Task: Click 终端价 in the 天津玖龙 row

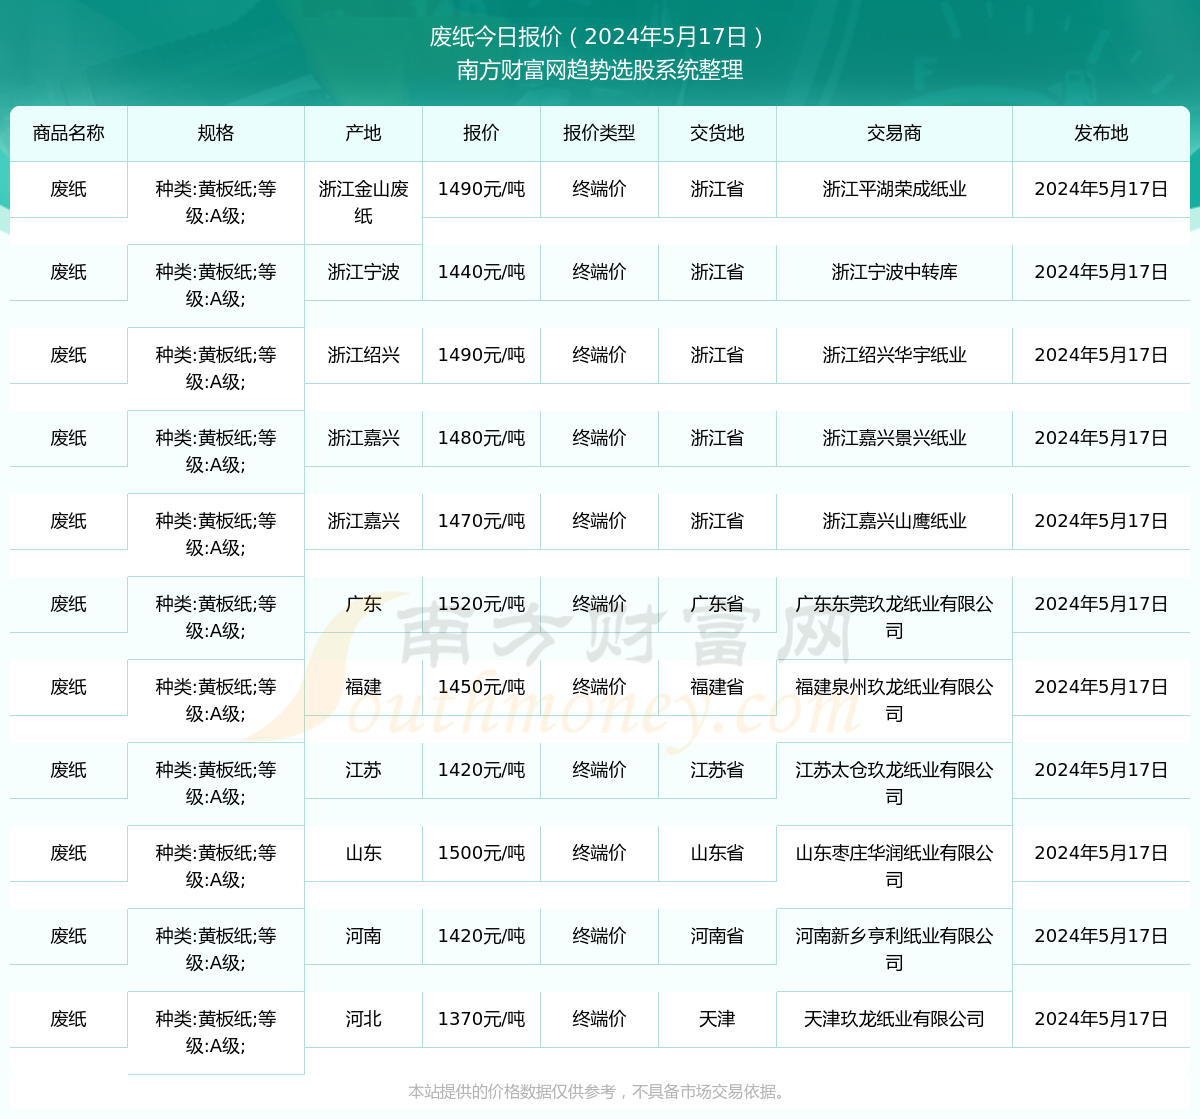Action: pyautogui.click(x=599, y=1019)
